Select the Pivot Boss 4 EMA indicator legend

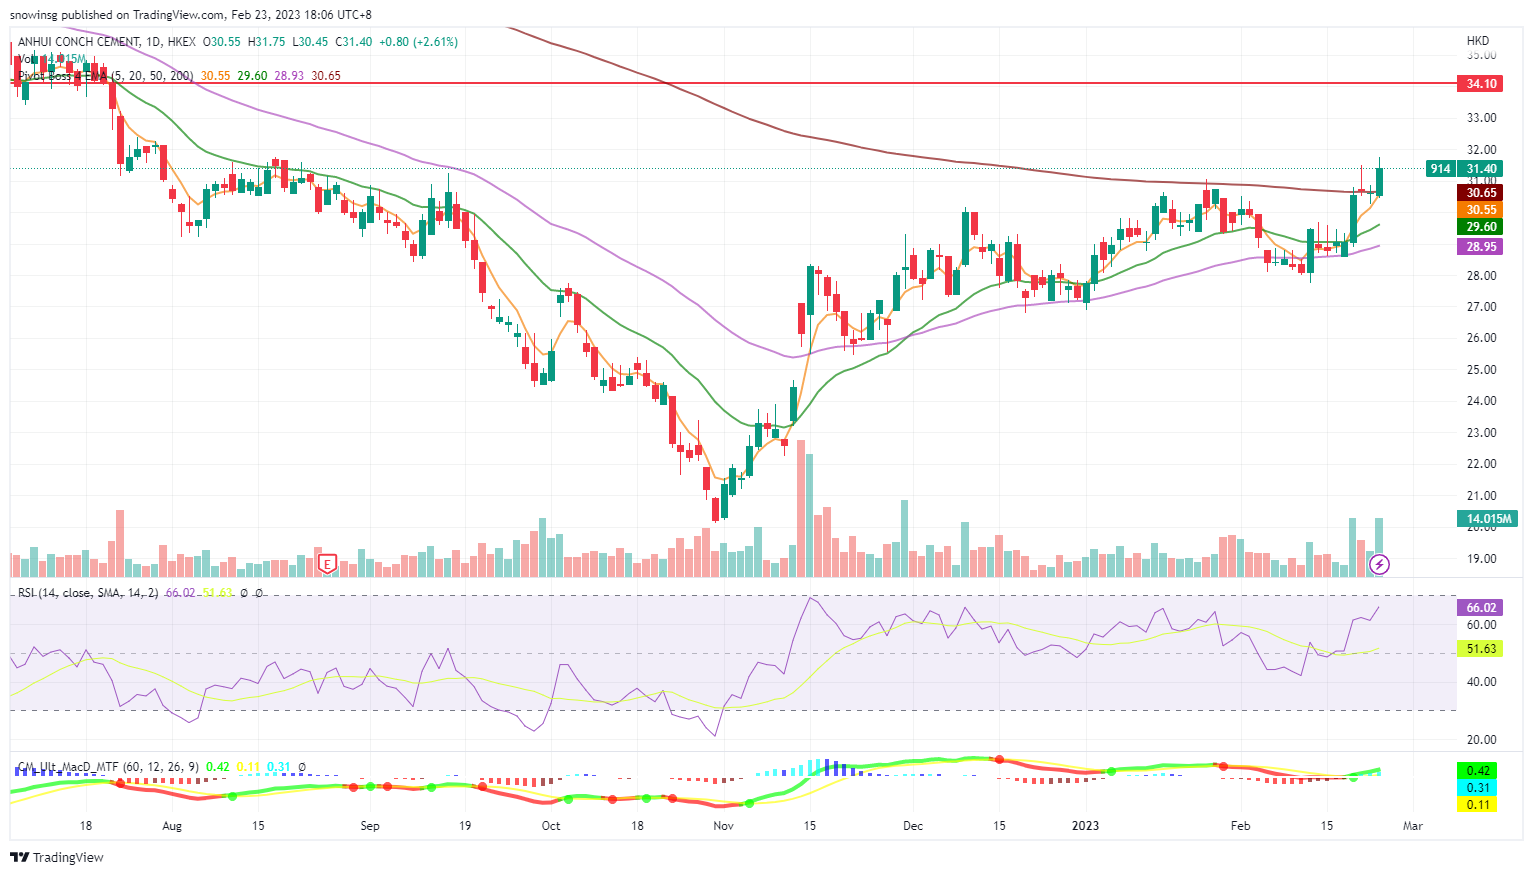click(x=105, y=76)
